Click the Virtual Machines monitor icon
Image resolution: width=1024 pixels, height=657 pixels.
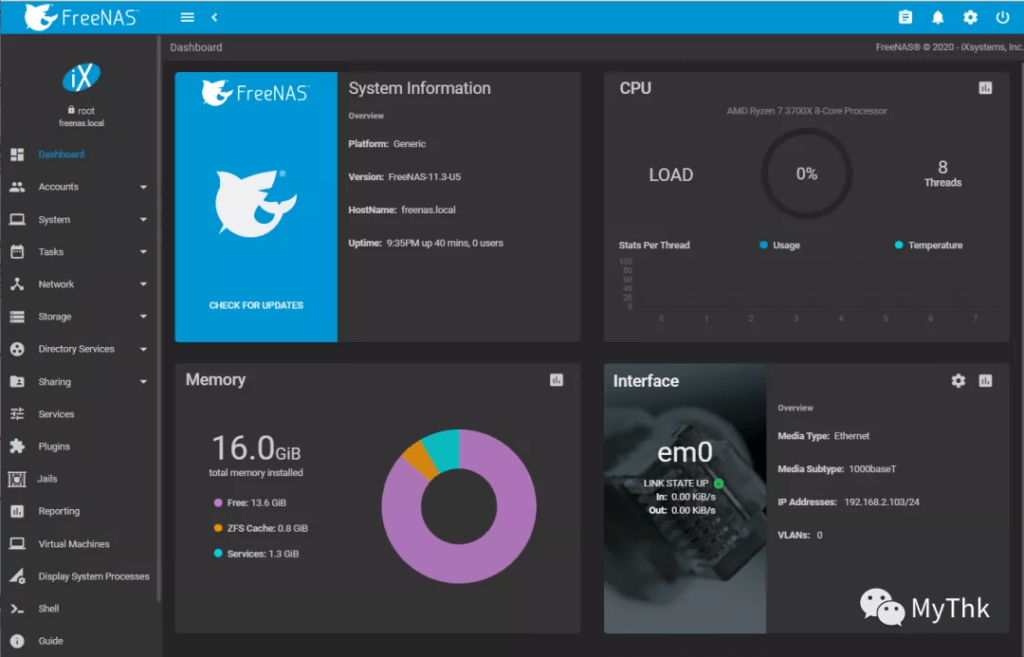17,543
